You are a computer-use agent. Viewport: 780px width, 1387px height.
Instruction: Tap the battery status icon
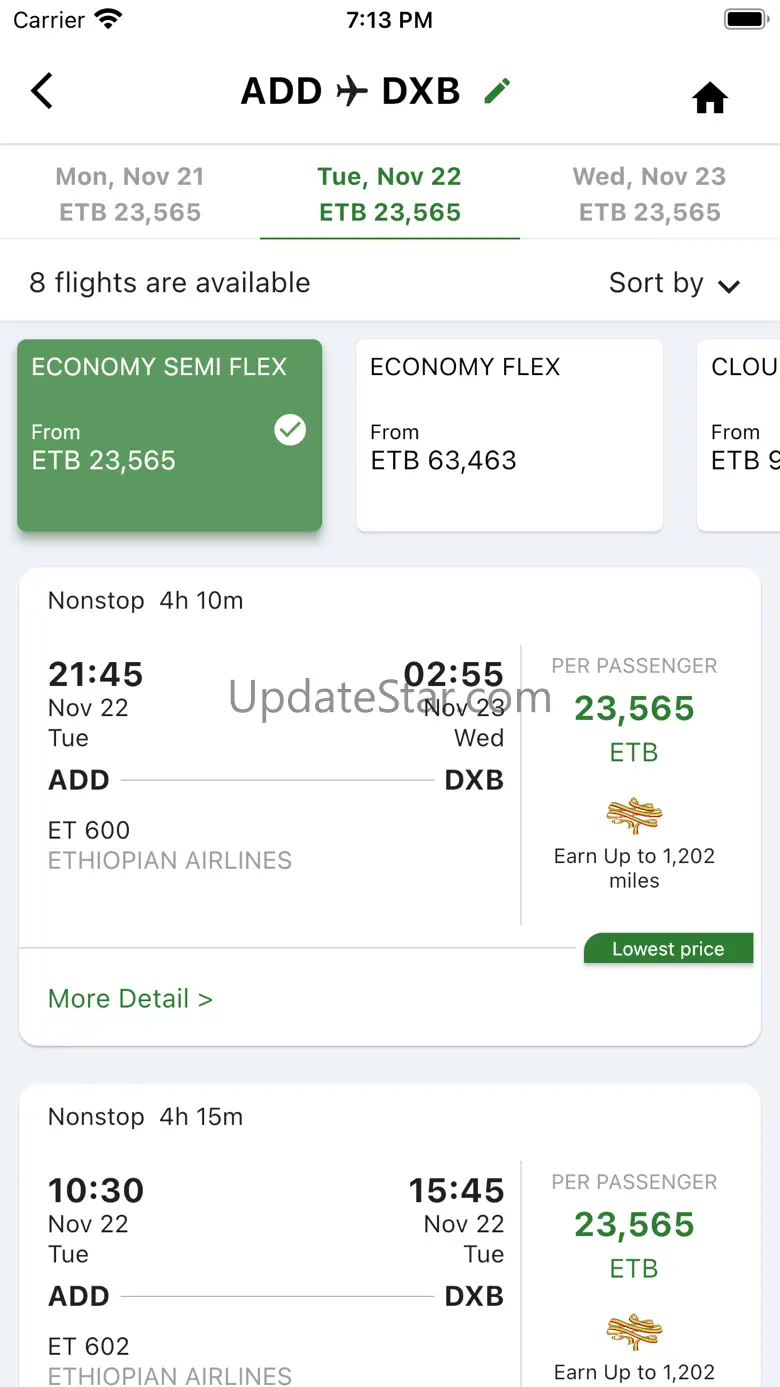pyautogui.click(x=744, y=20)
